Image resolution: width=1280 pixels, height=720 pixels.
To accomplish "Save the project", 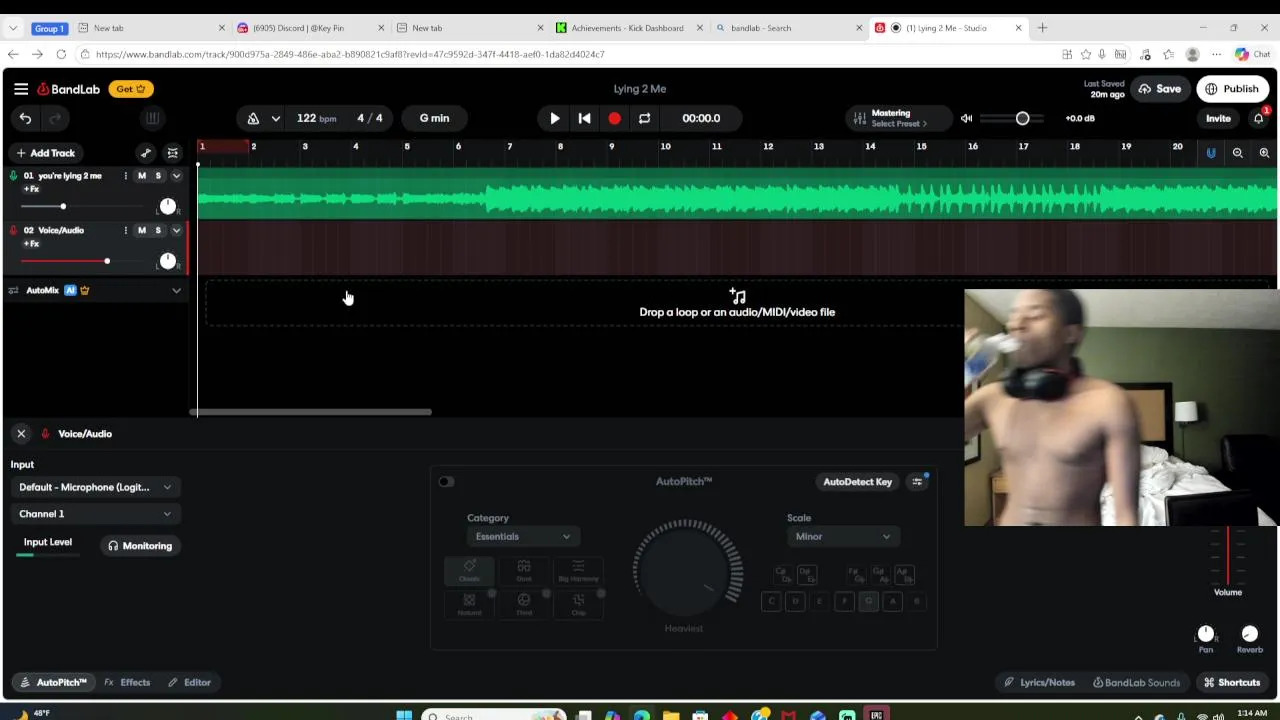I will click(1159, 89).
